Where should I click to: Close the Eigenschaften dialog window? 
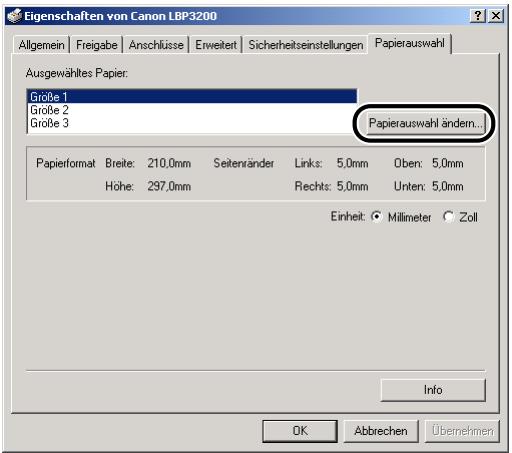(x=496, y=16)
